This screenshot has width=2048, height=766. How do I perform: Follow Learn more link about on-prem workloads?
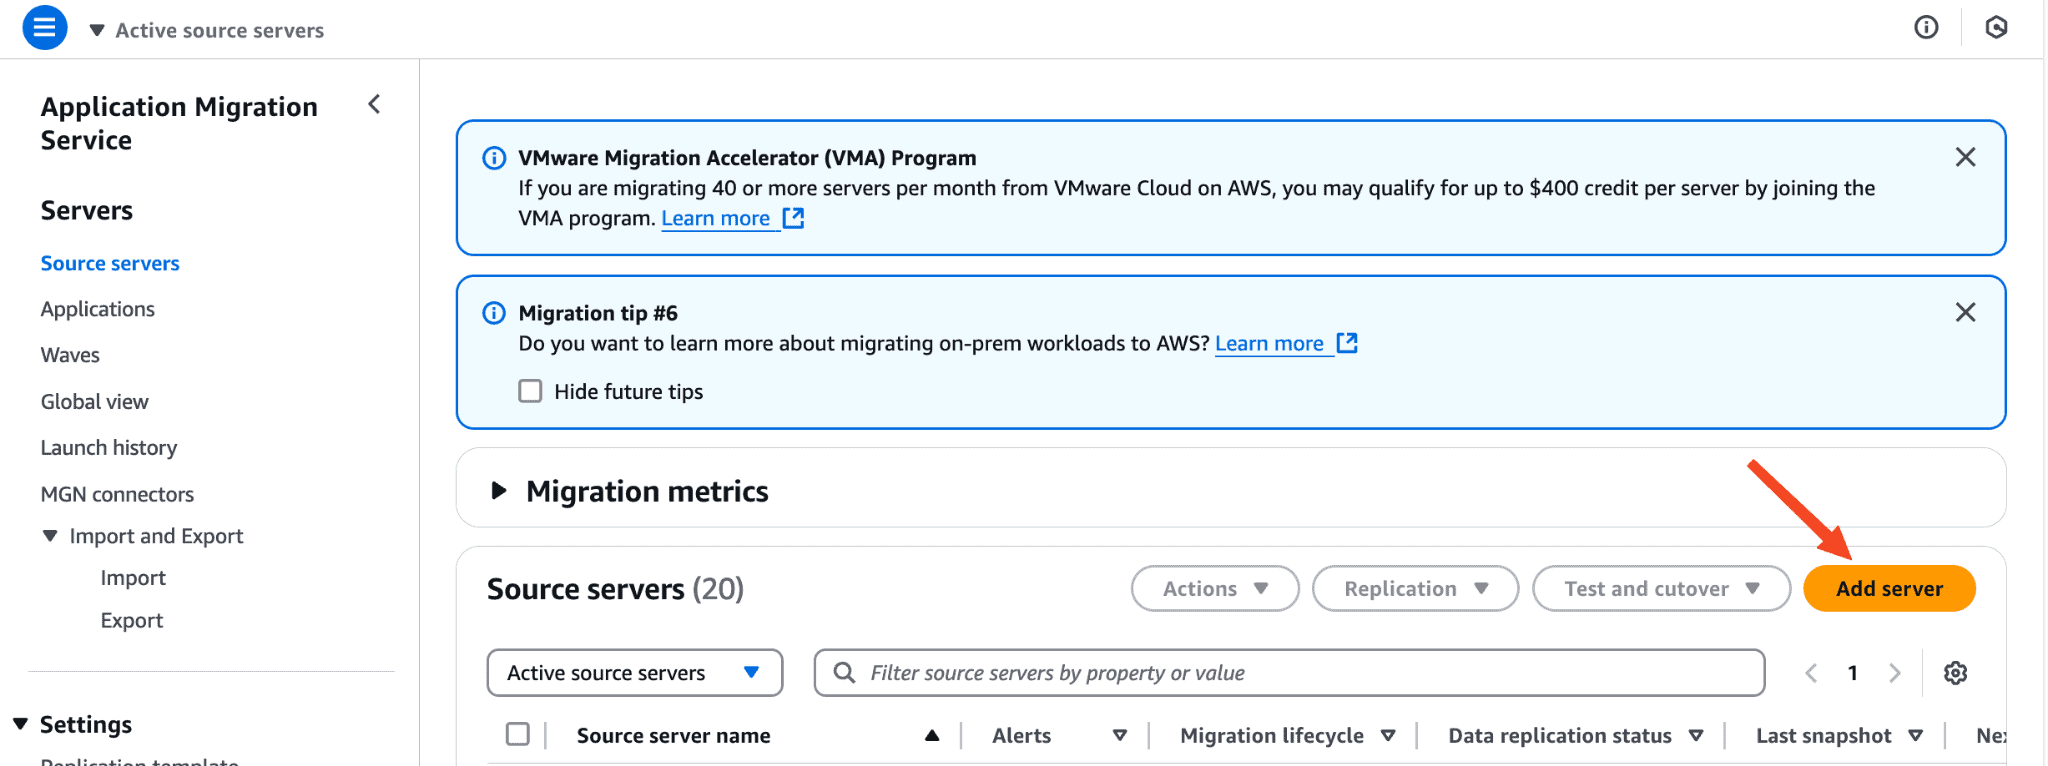click(x=1270, y=343)
